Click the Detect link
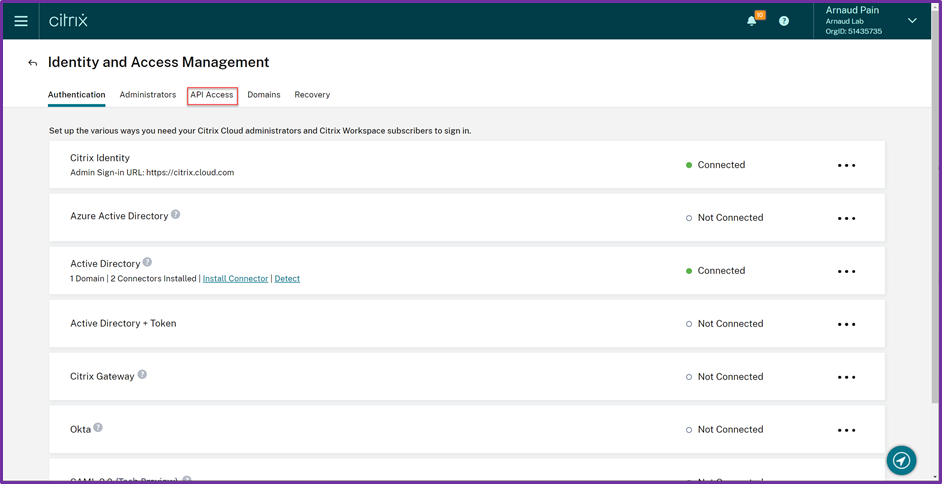Viewport: 942px width, 484px height. click(287, 279)
